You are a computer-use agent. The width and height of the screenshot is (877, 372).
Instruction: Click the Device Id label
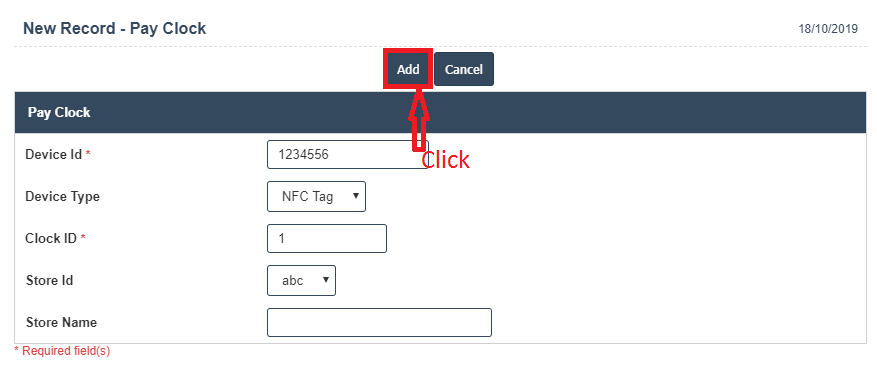[54, 154]
